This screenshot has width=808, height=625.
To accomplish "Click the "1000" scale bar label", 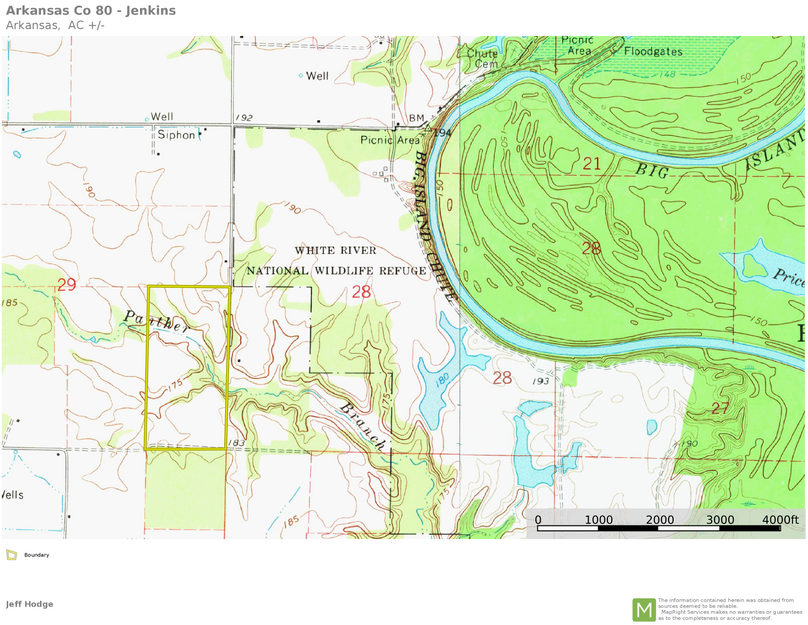I will (x=598, y=519).
